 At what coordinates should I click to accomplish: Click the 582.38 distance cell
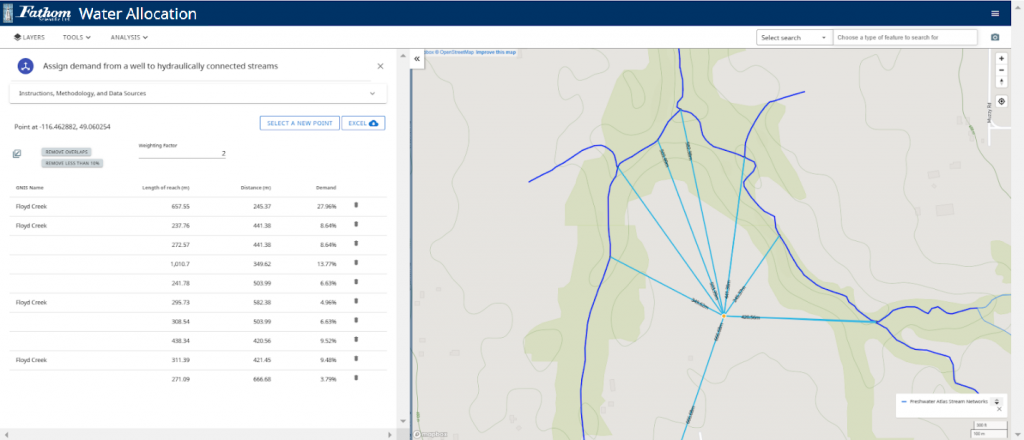click(262, 302)
